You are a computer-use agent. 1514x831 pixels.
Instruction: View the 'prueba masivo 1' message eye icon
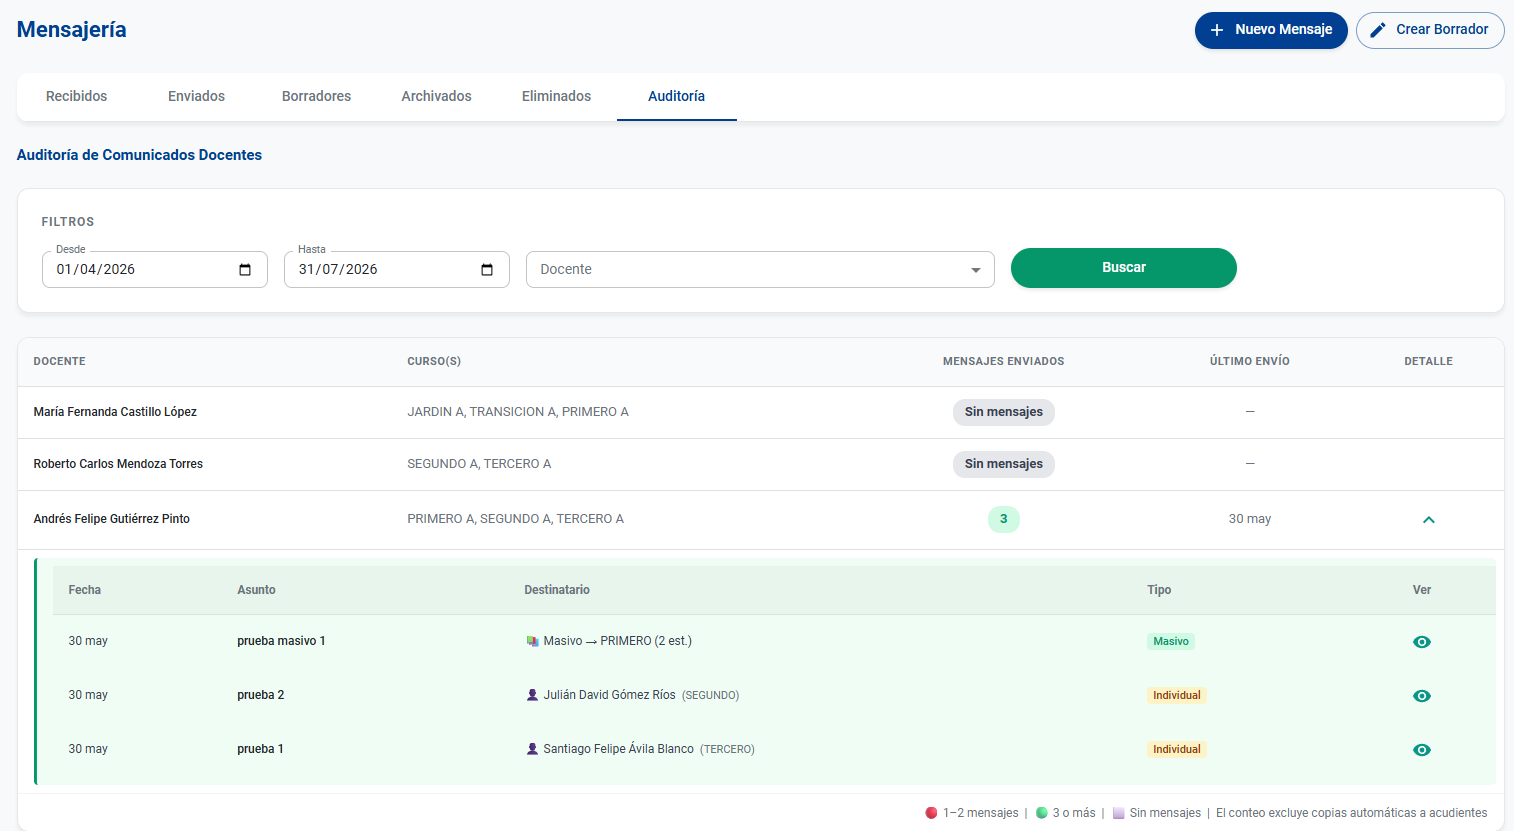pos(1422,642)
